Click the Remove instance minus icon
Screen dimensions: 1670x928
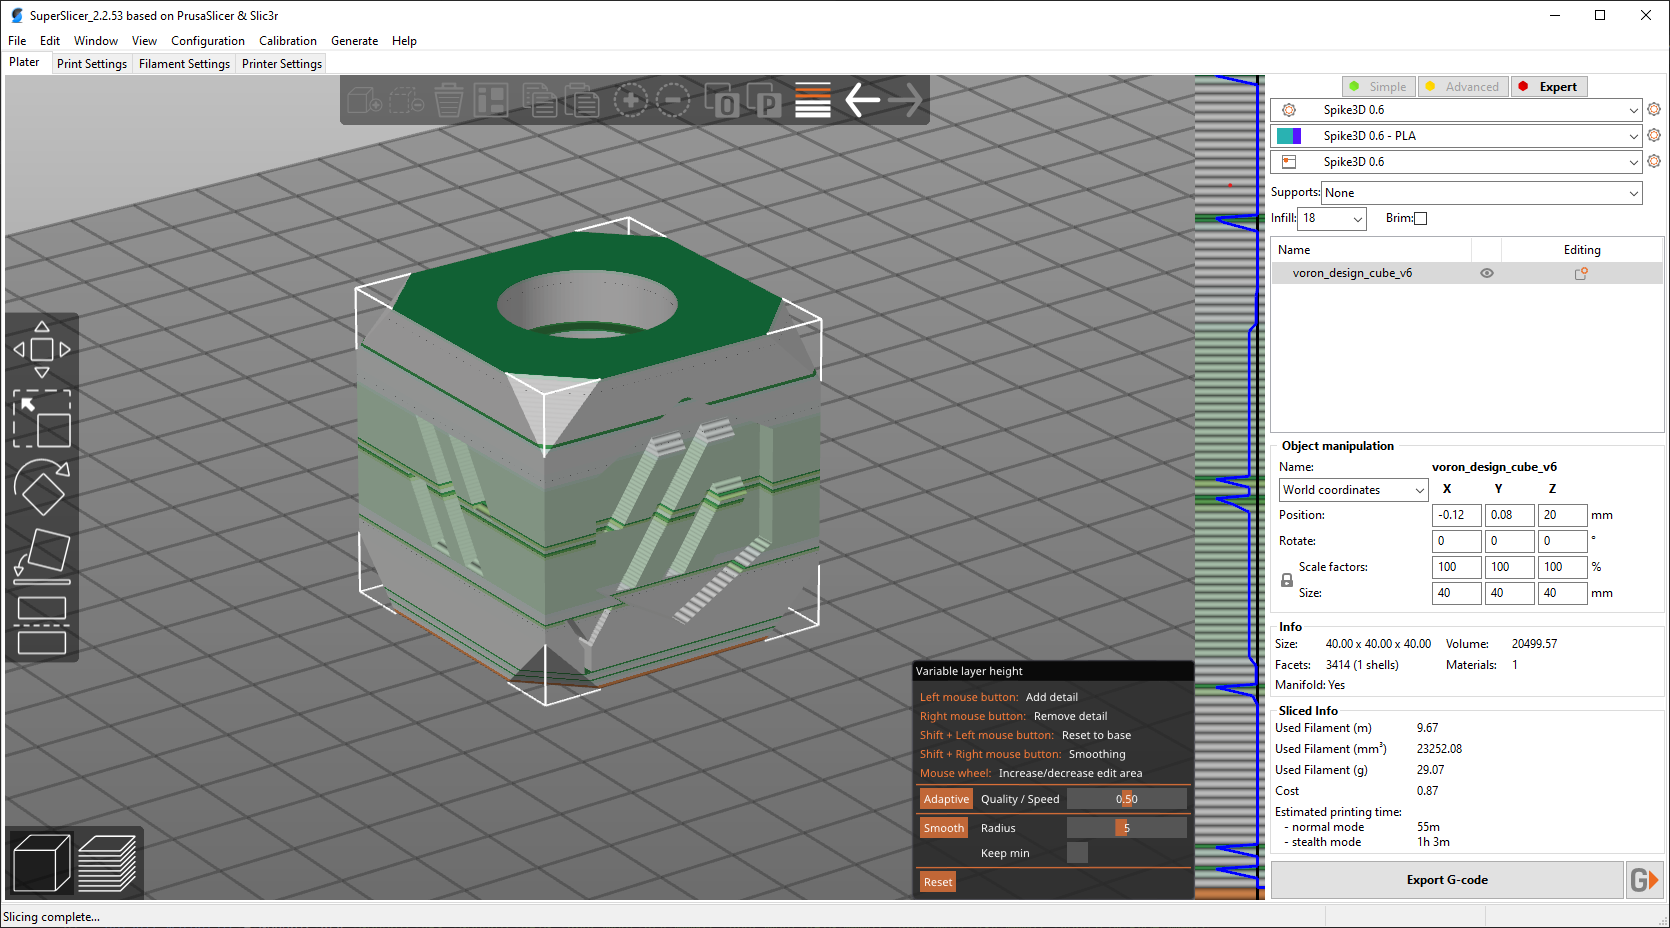(x=672, y=100)
